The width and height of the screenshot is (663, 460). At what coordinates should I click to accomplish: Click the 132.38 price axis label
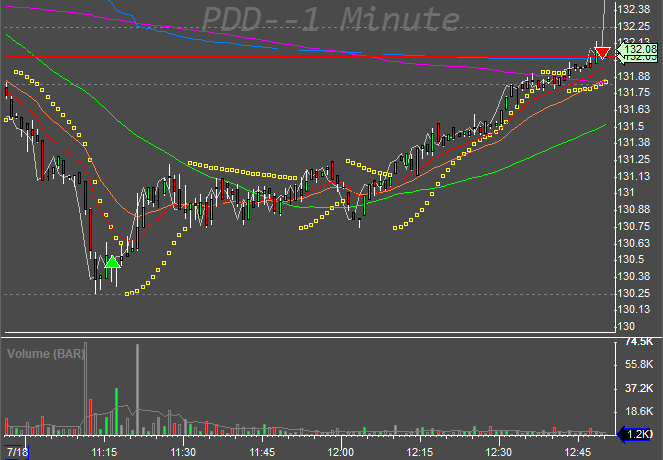[634, 9]
